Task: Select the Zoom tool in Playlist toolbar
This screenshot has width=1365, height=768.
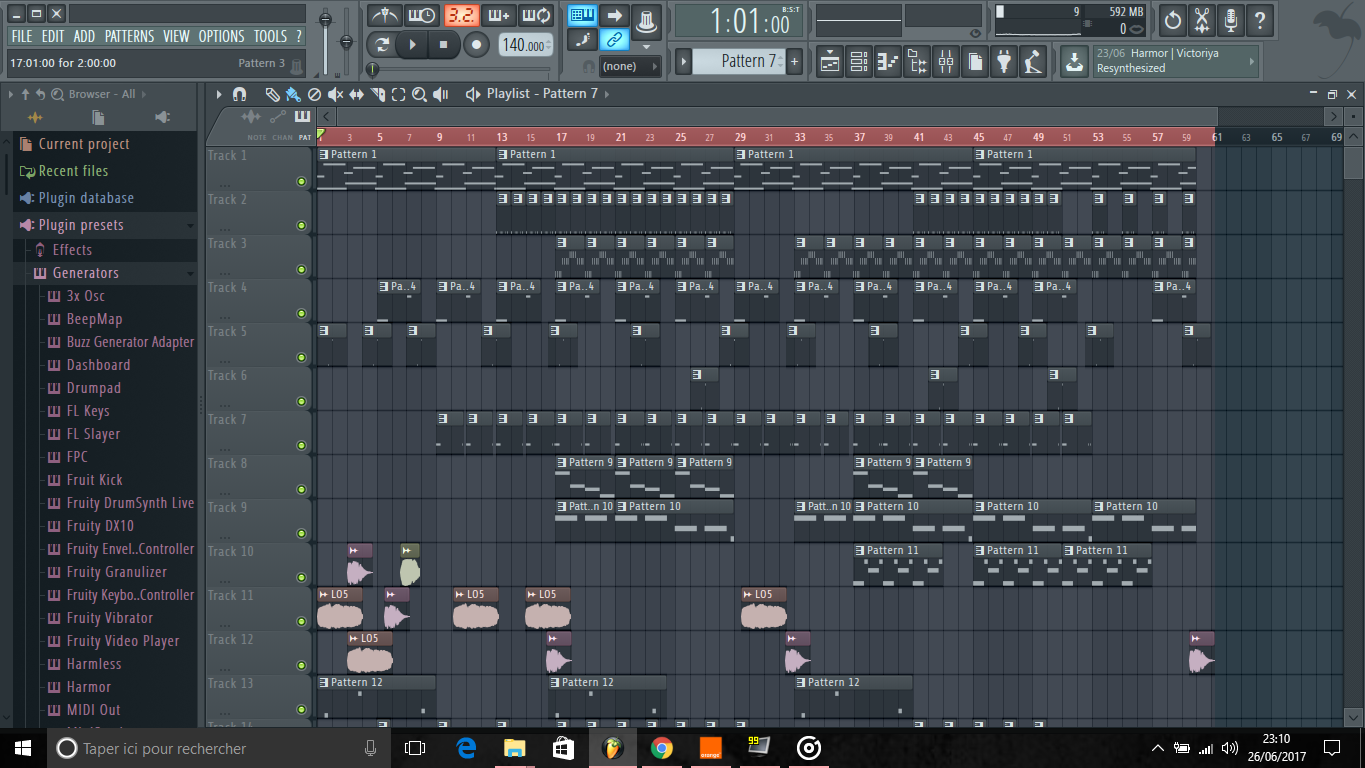Action: [419, 94]
